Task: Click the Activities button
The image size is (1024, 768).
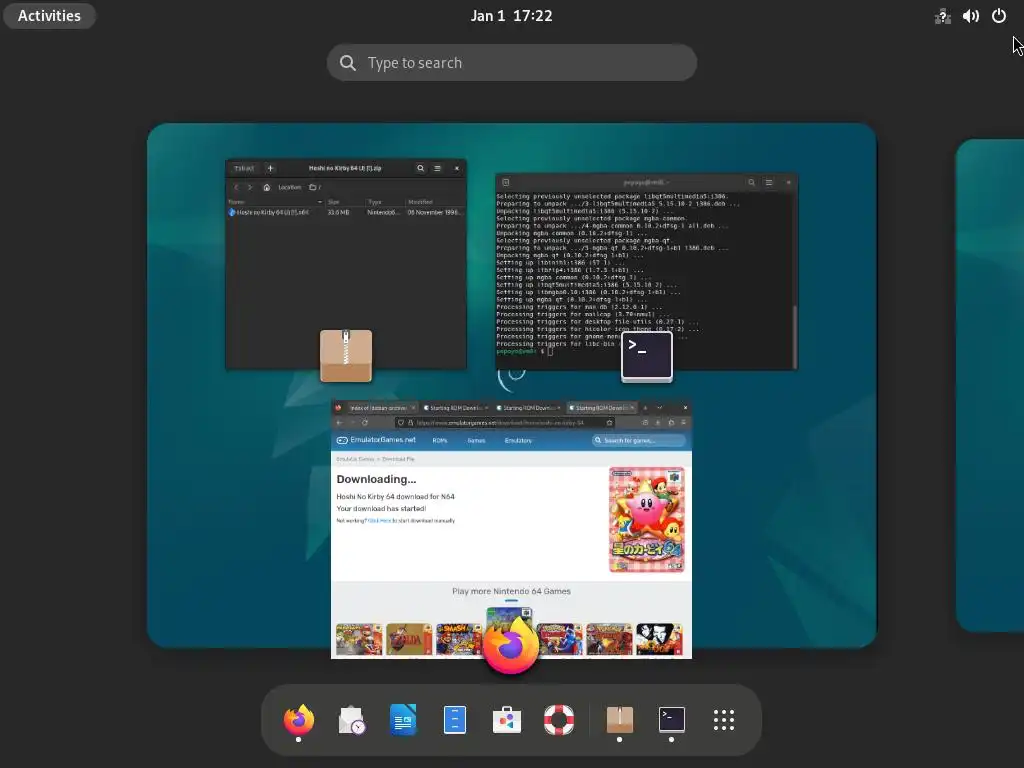Action: tap(49, 16)
